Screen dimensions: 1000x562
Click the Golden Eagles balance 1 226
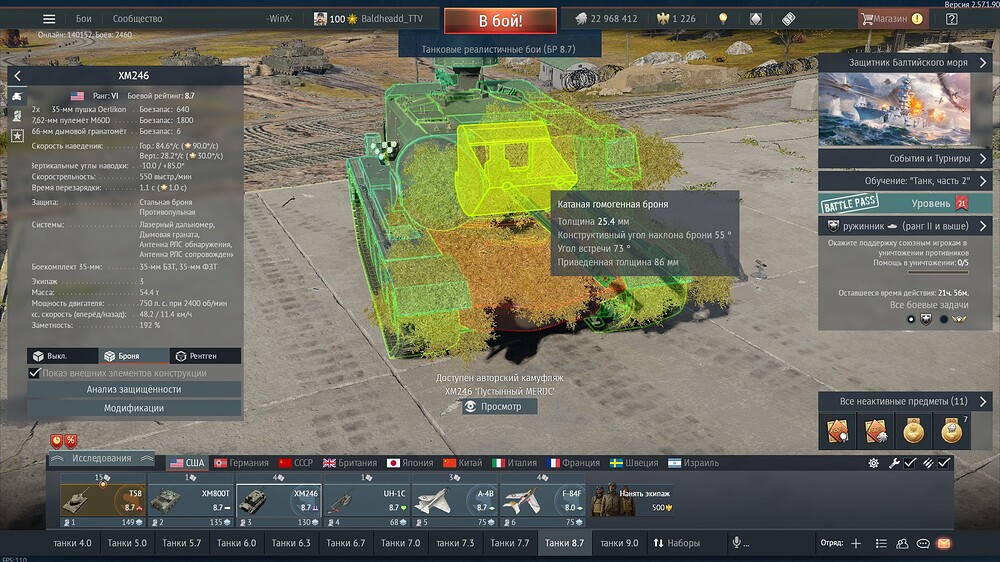click(x=677, y=18)
